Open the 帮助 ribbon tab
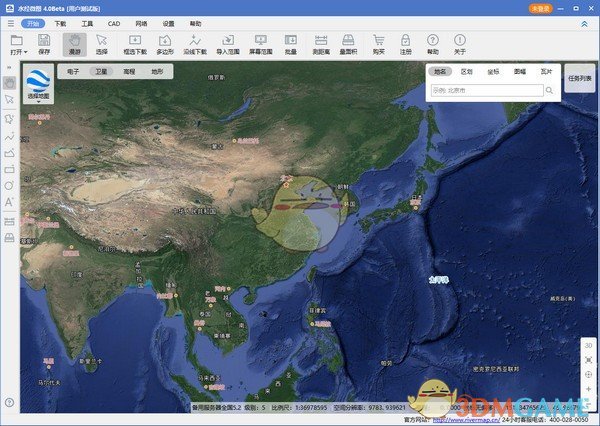The image size is (600, 426). coord(196,24)
